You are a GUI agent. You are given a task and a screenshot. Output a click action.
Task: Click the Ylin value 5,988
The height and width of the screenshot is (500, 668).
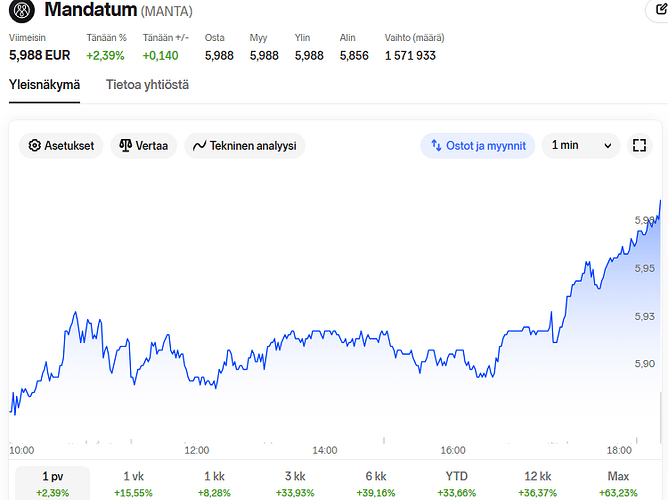point(309,55)
